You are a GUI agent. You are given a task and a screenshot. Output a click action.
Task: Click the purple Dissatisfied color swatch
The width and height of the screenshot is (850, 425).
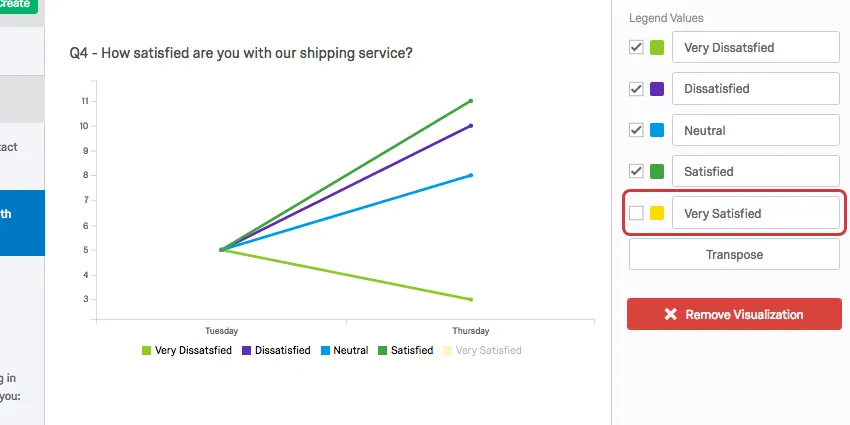pyautogui.click(x=657, y=89)
